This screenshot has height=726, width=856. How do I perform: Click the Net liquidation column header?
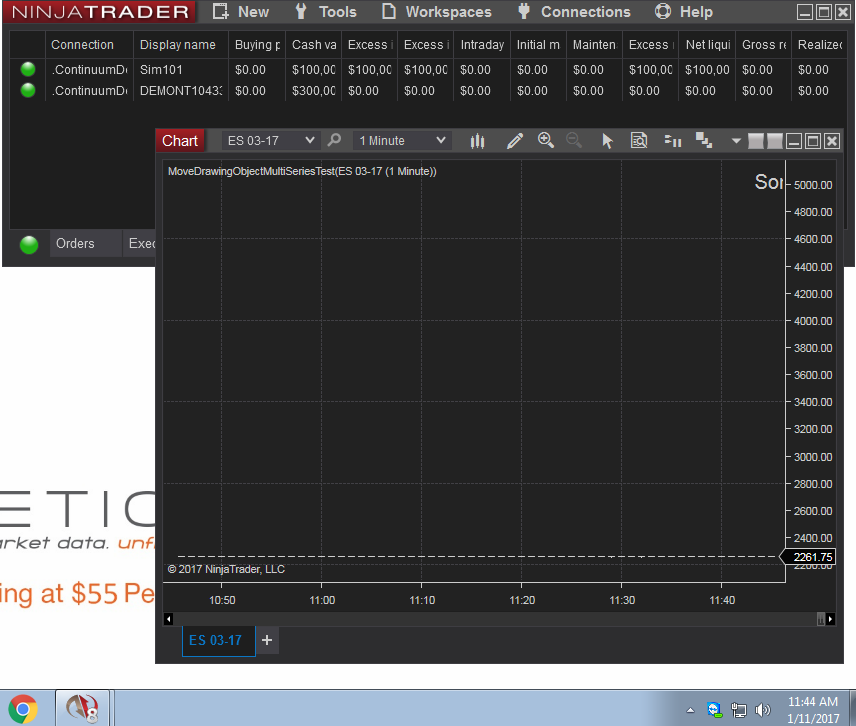click(708, 45)
